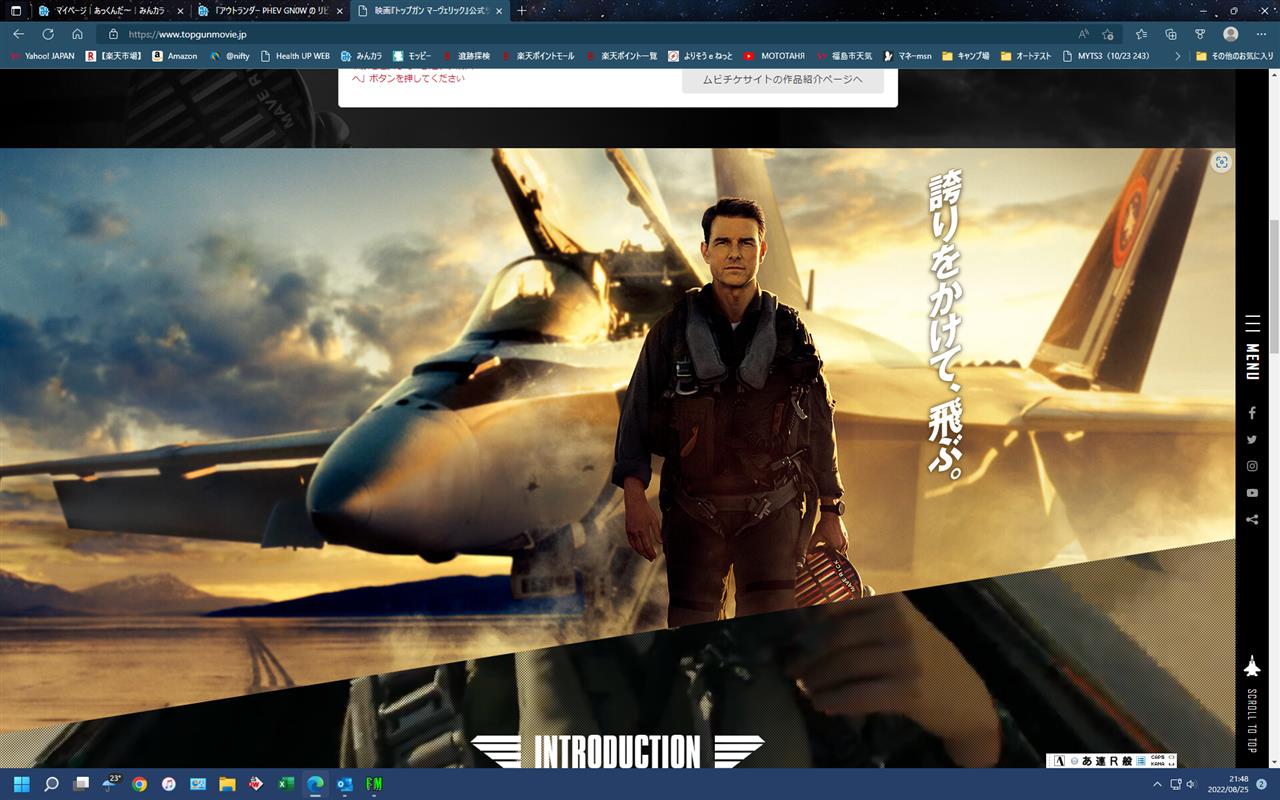Click the scrollbar down arrow
This screenshot has width=1280, height=800.
tap(1274, 763)
